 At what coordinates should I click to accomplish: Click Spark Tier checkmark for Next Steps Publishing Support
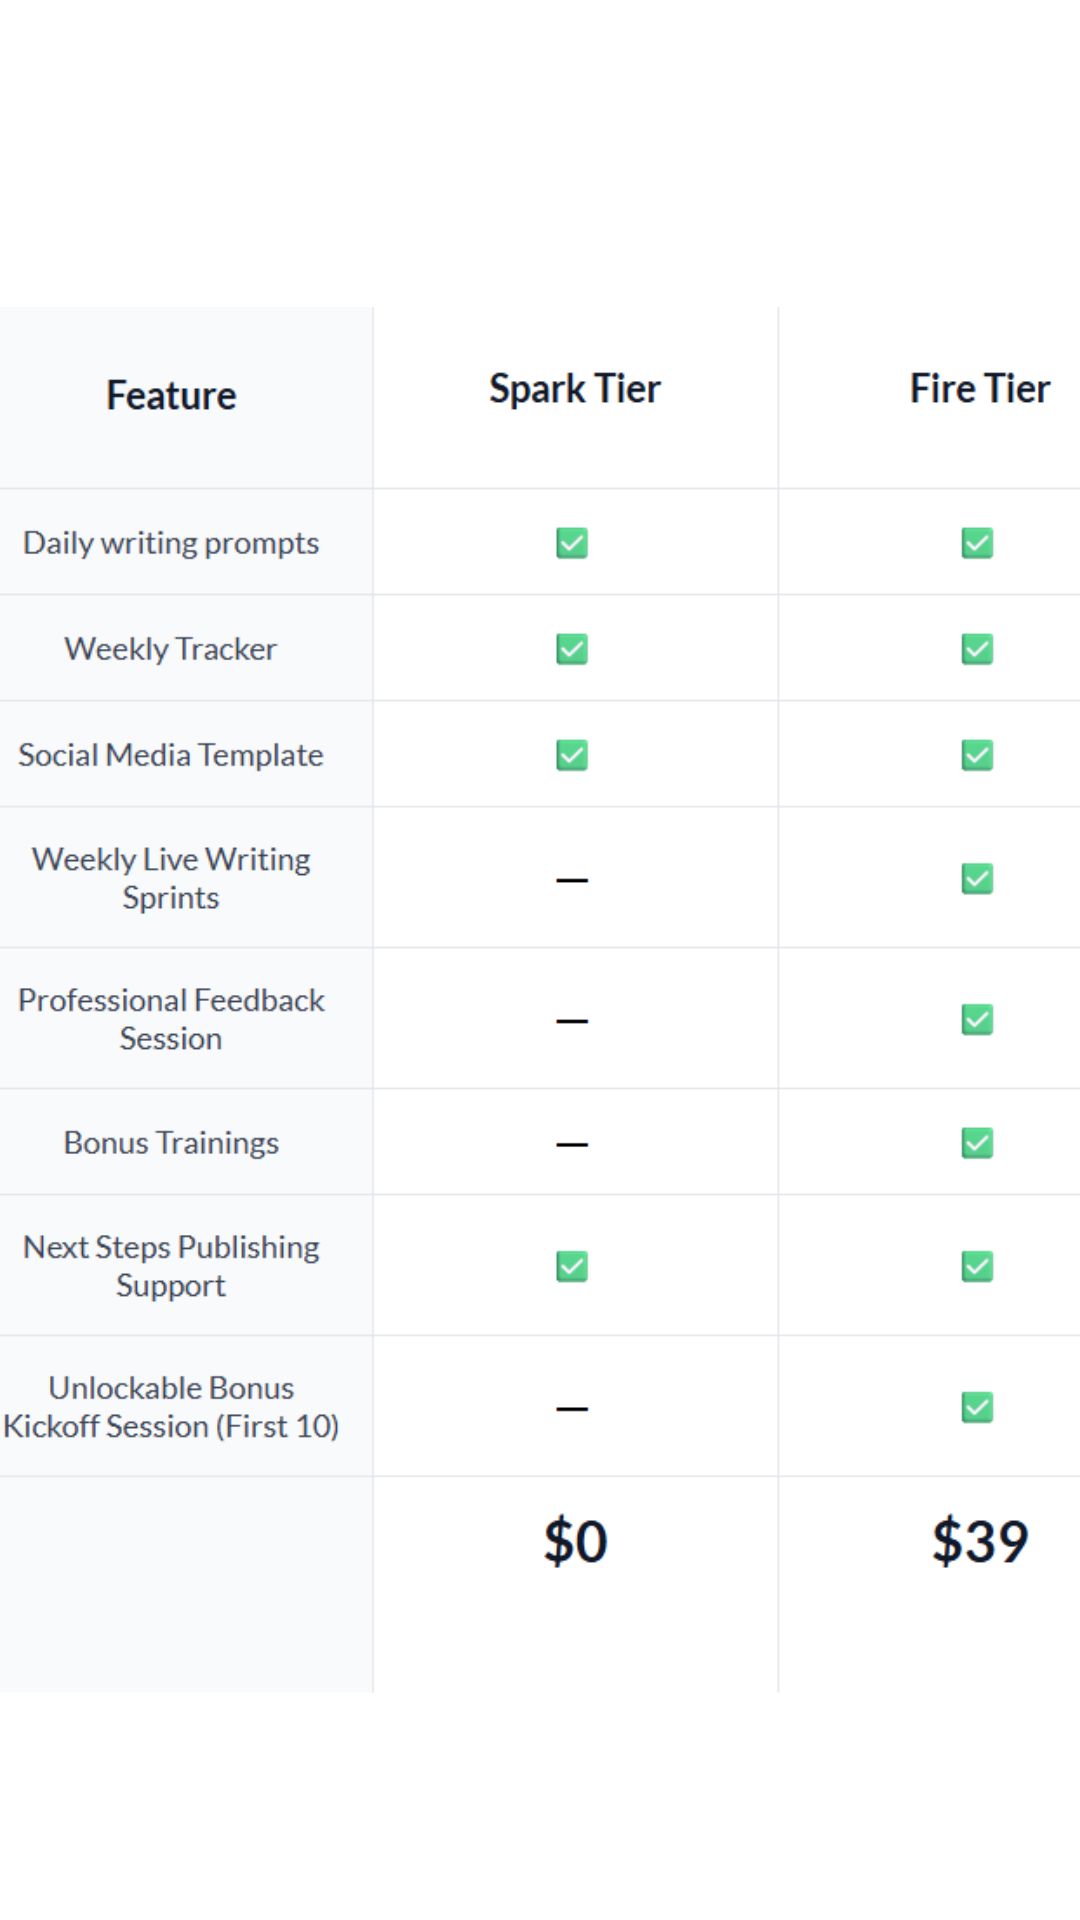point(572,1267)
